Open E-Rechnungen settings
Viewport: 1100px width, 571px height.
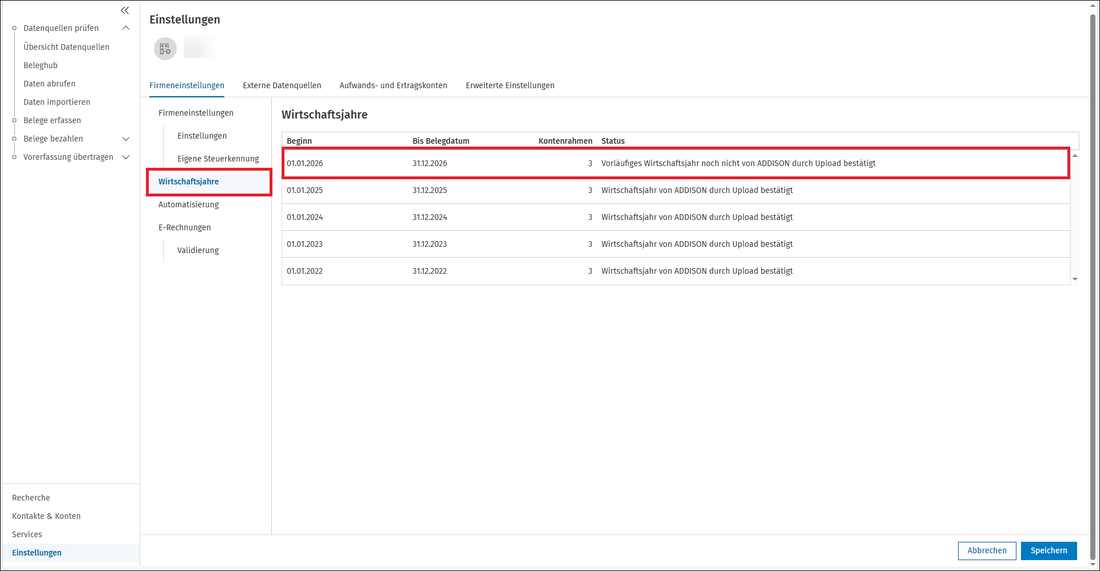(185, 227)
